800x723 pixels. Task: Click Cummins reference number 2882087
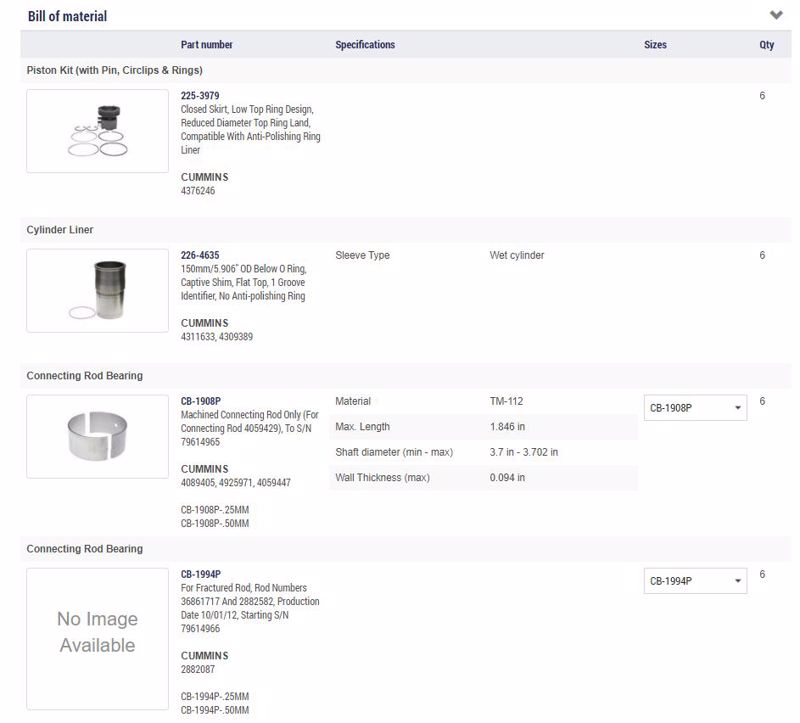(x=198, y=669)
